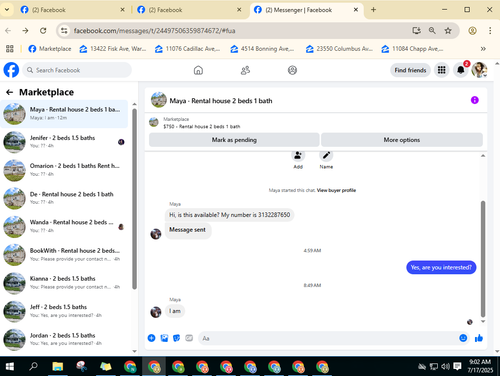
Task: Open the Jeff 2 beds 1.5 baths chat
Action: [64, 311]
